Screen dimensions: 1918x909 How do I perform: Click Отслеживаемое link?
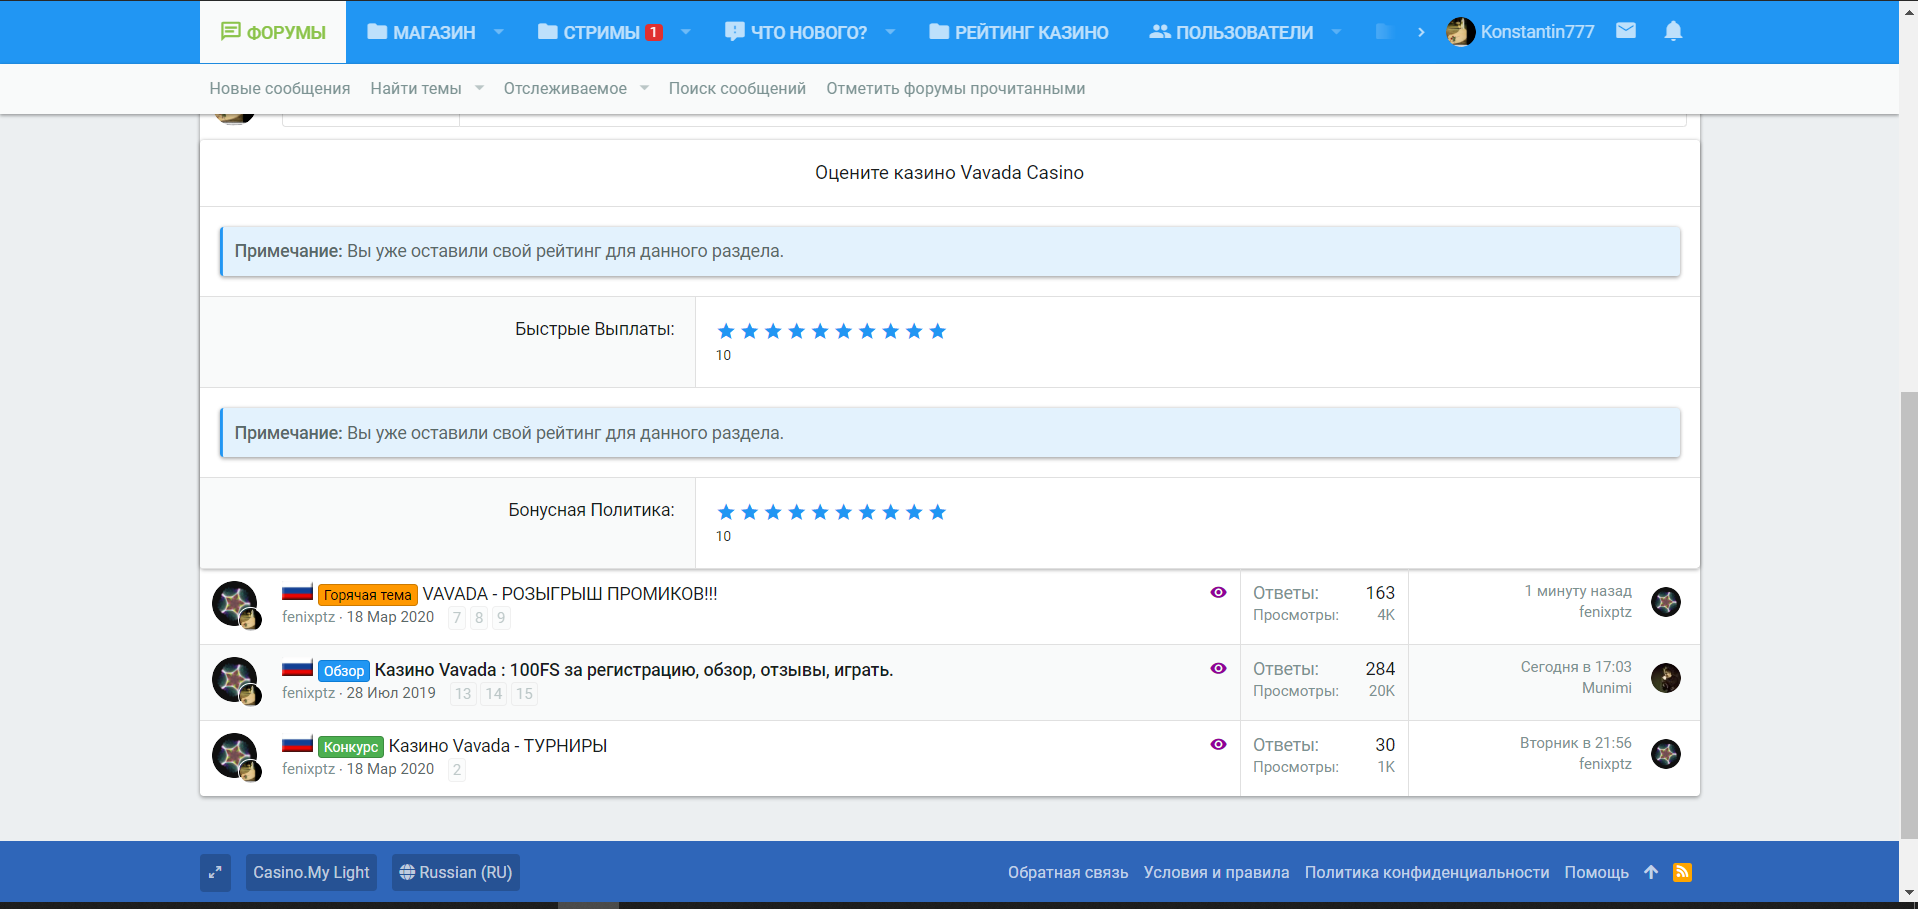[x=565, y=88]
